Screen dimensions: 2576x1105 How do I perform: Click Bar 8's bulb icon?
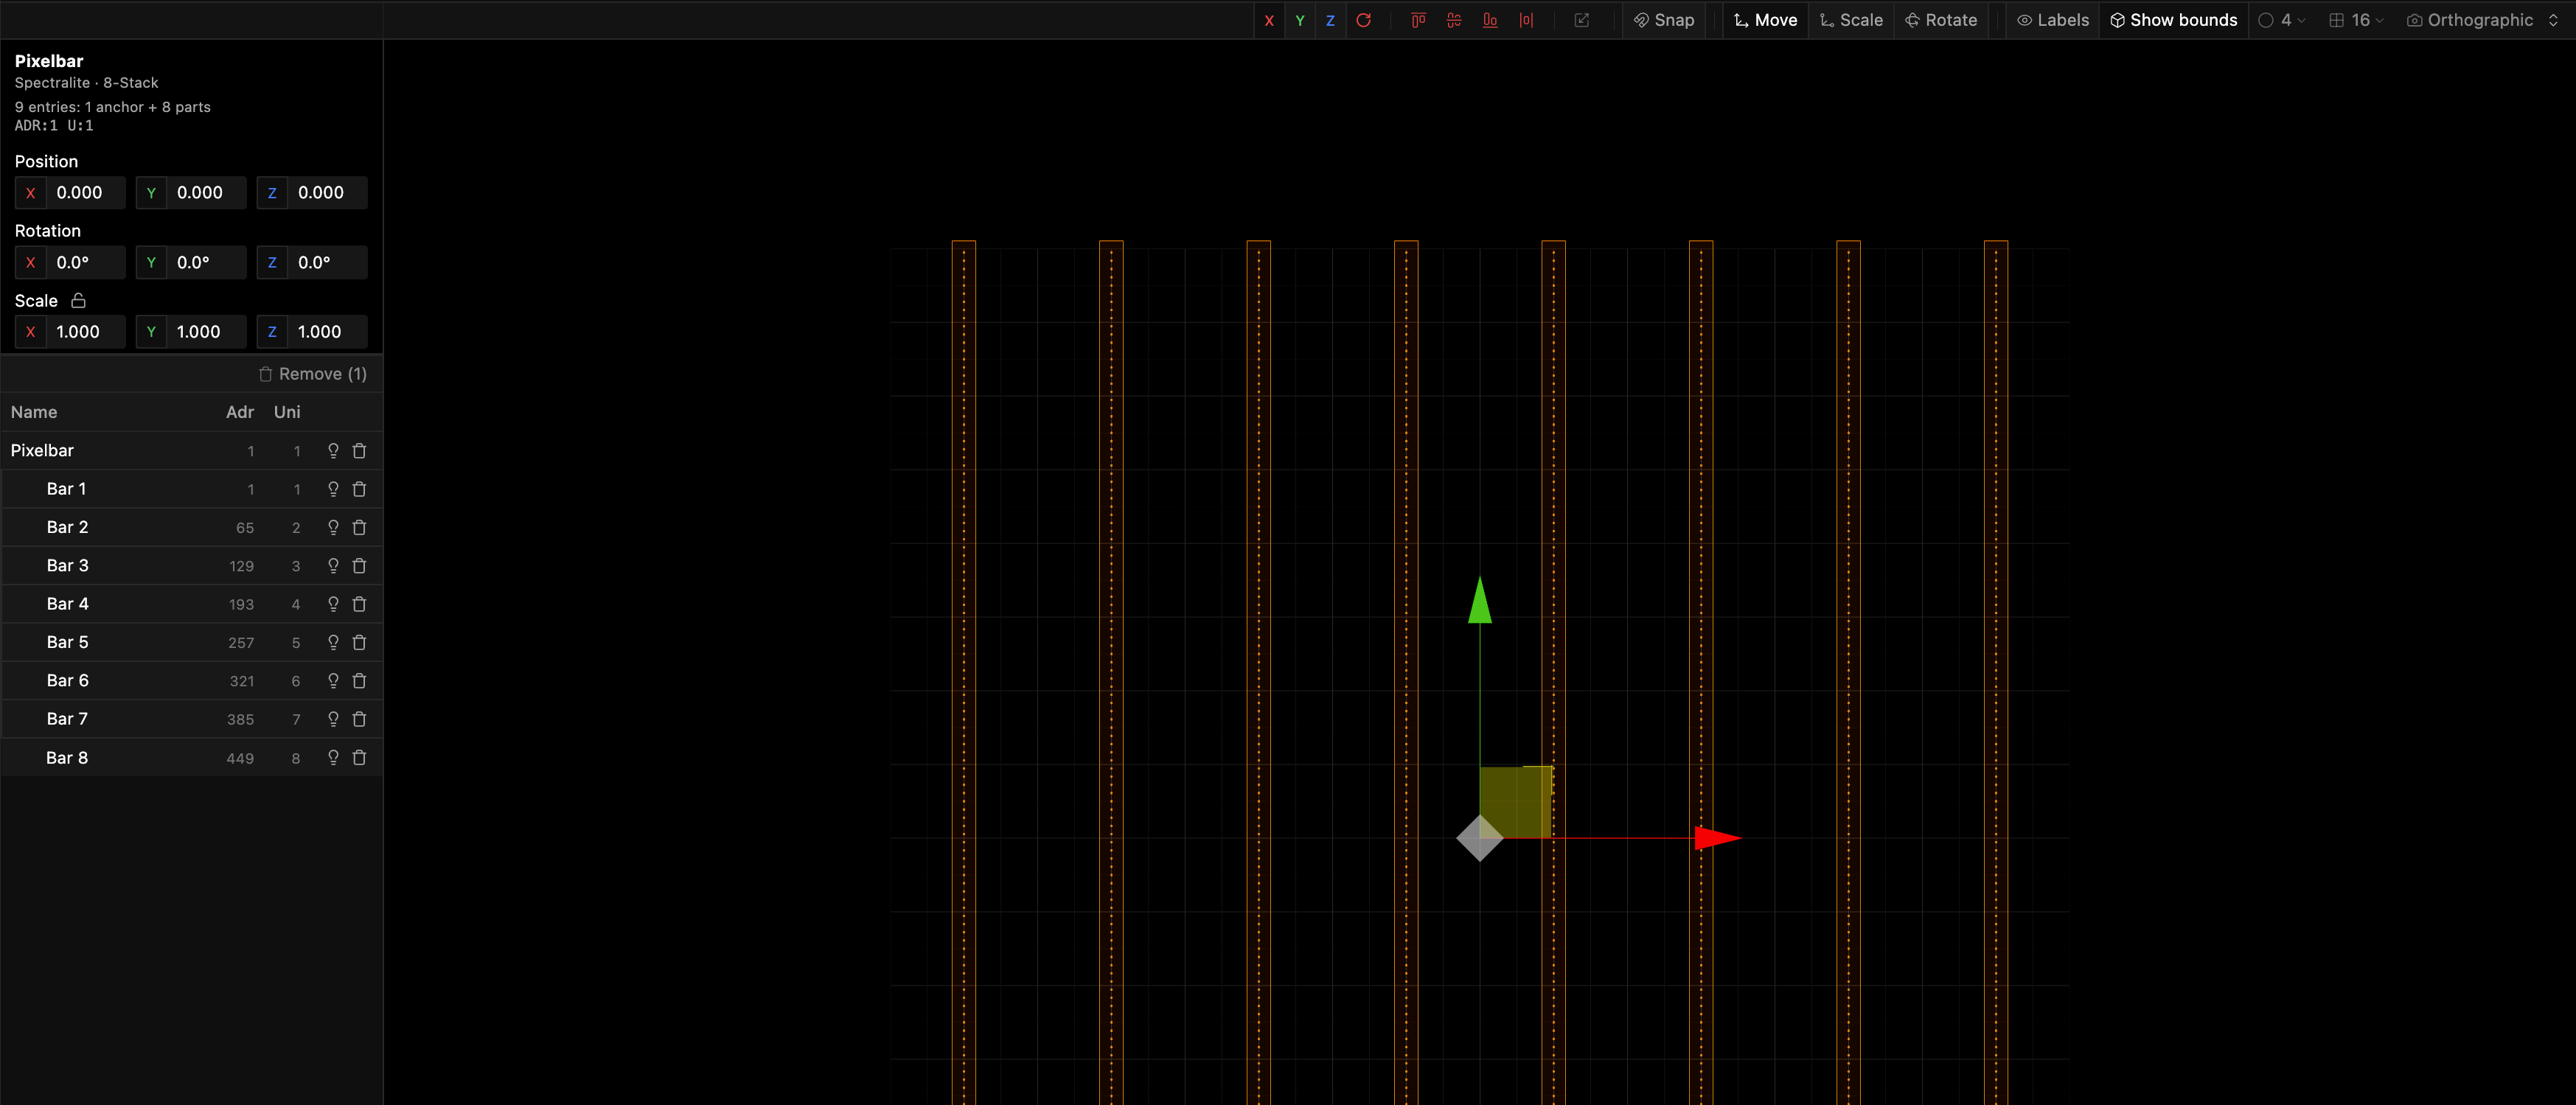(333, 758)
